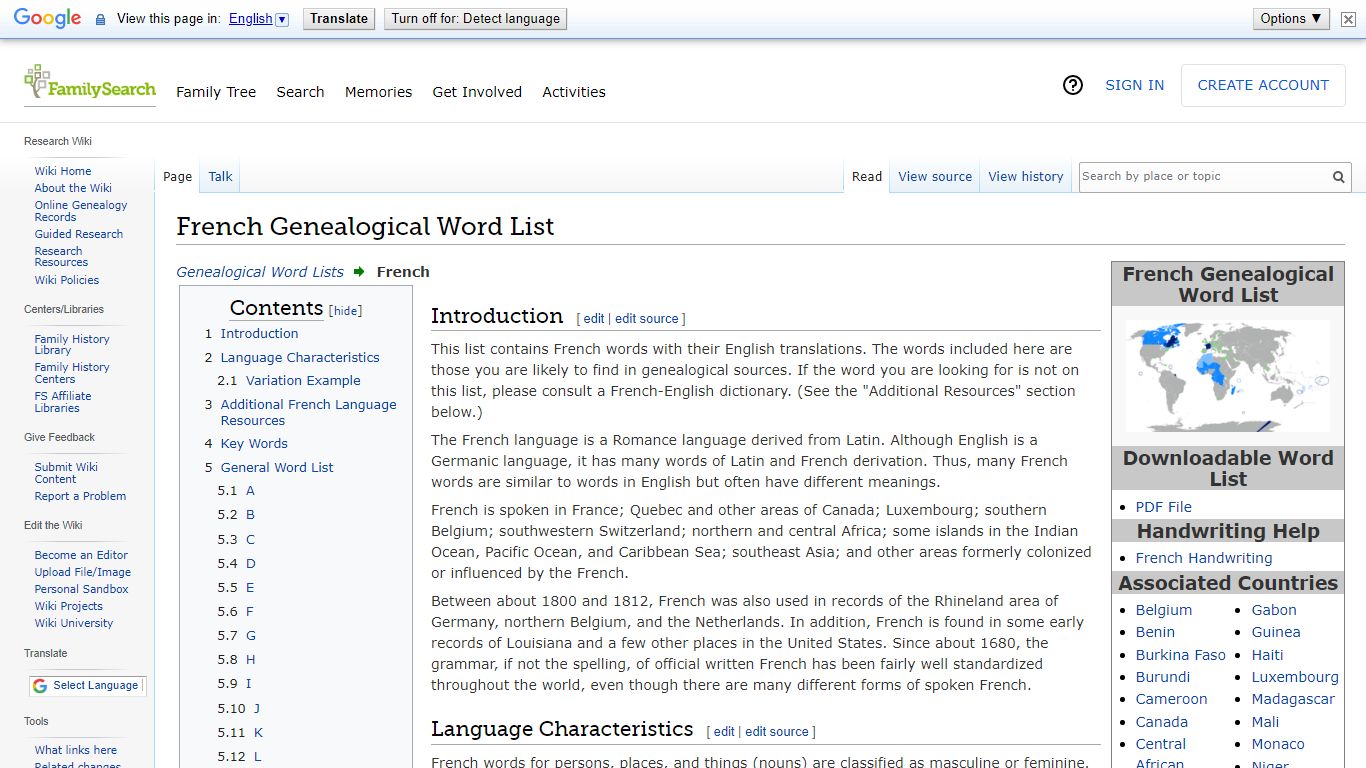Open the Search menu
1366x768 pixels.
tap(300, 92)
